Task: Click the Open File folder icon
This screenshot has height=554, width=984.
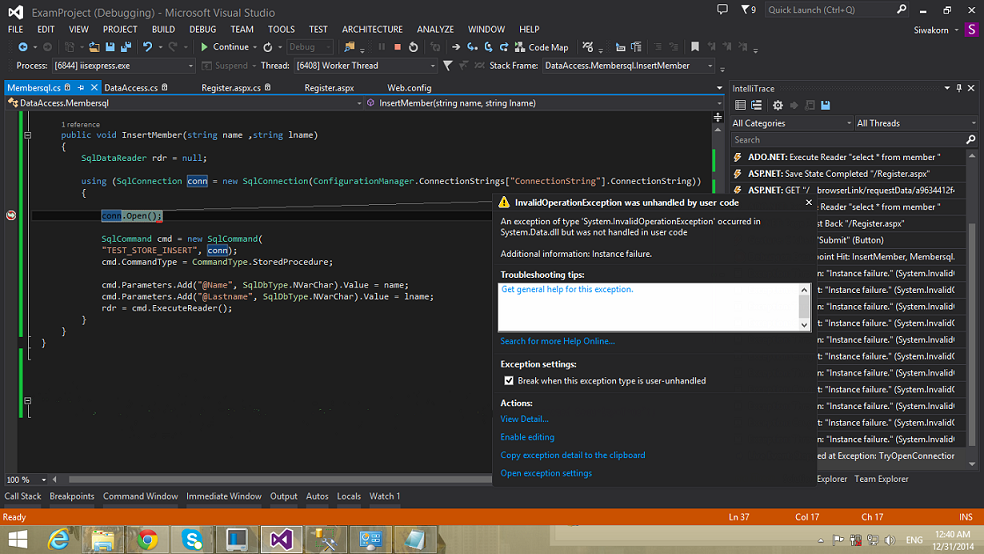Action: tap(94, 47)
